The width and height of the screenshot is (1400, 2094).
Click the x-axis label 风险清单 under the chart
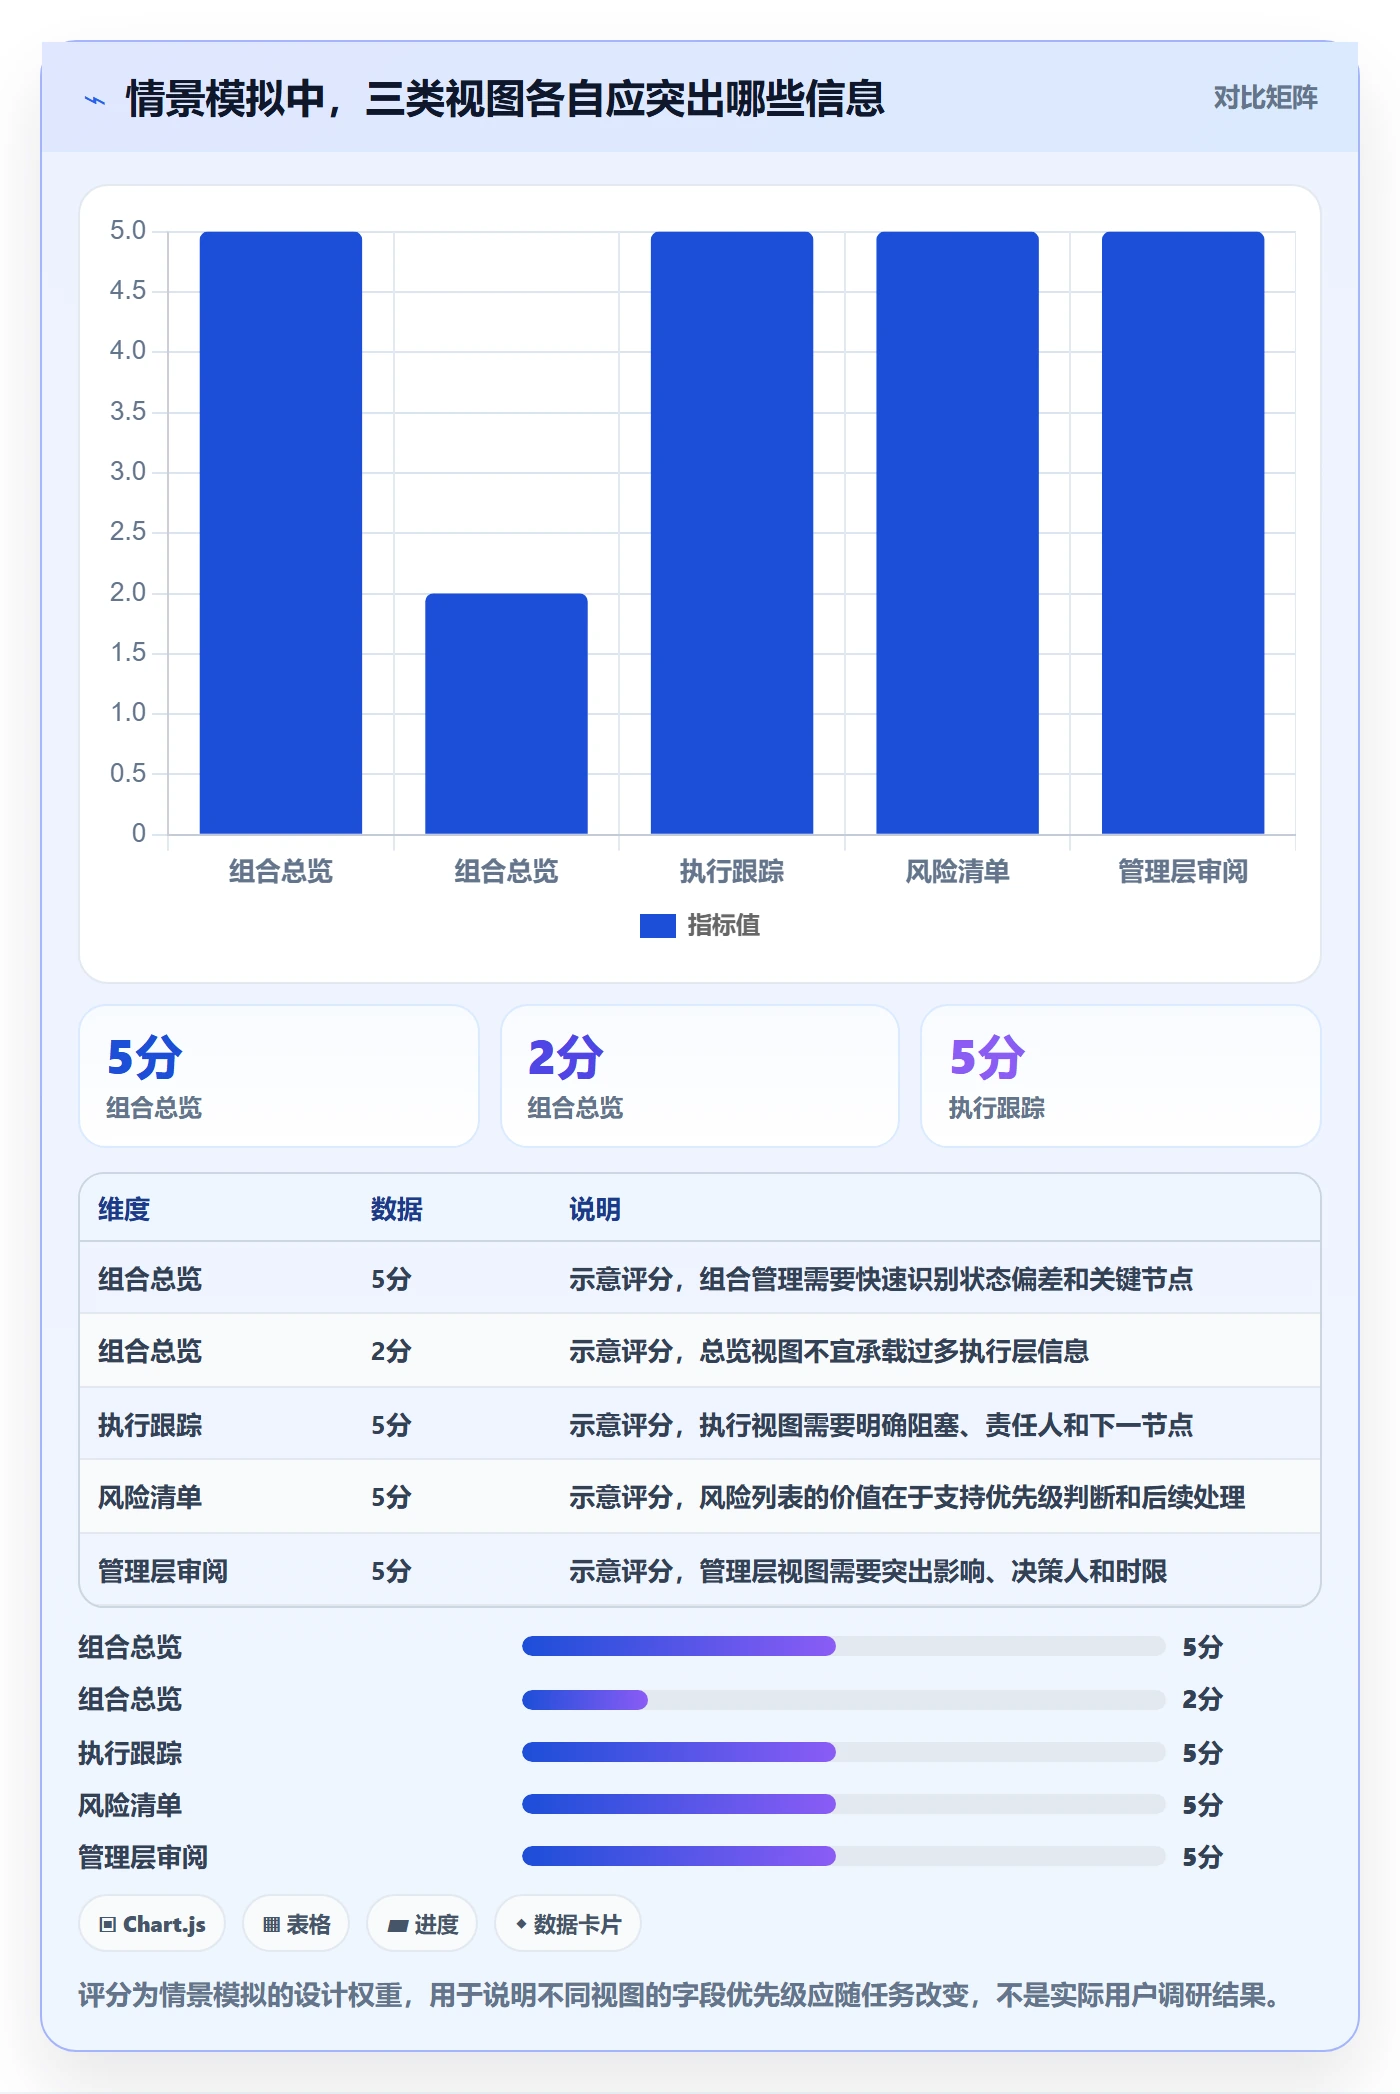pos(957,872)
